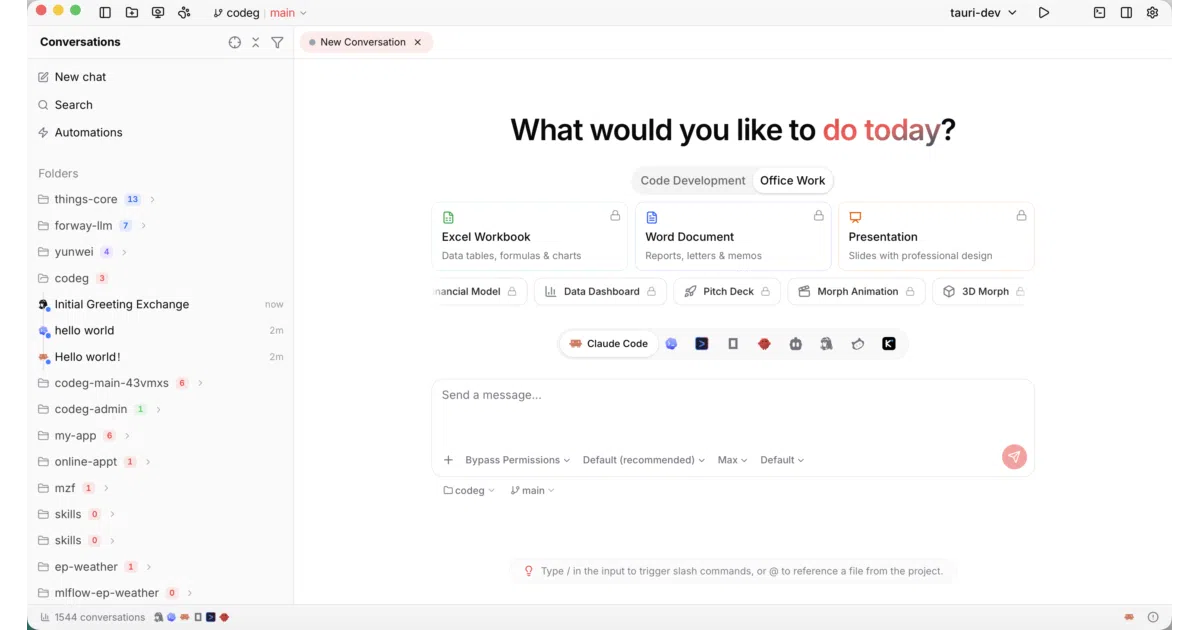Choose the Claude Code agent
Image resolution: width=1200 pixels, height=630 pixels.
click(608, 344)
